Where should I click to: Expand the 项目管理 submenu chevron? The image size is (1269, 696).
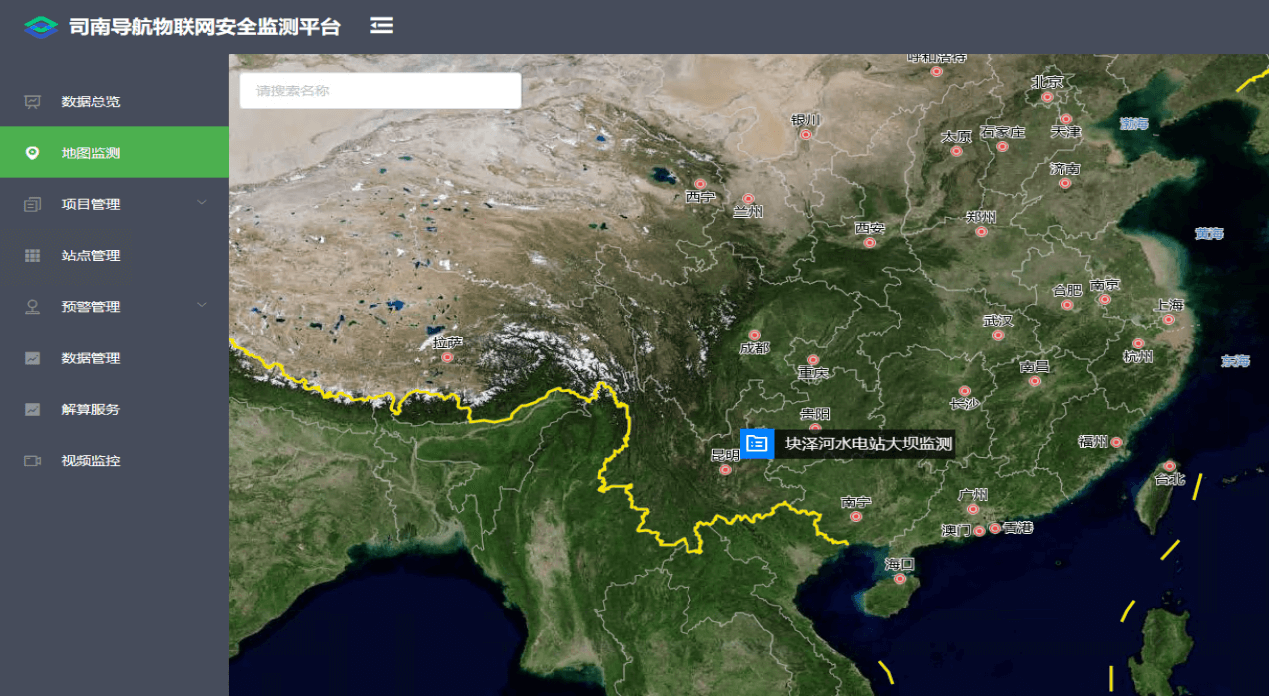202,203
